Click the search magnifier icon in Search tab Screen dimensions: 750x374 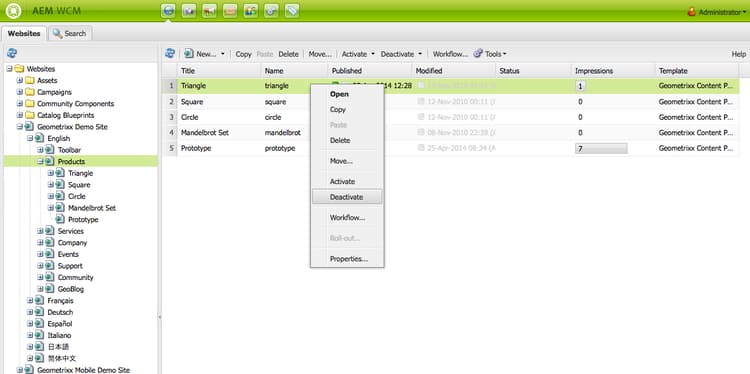[57, 33]
